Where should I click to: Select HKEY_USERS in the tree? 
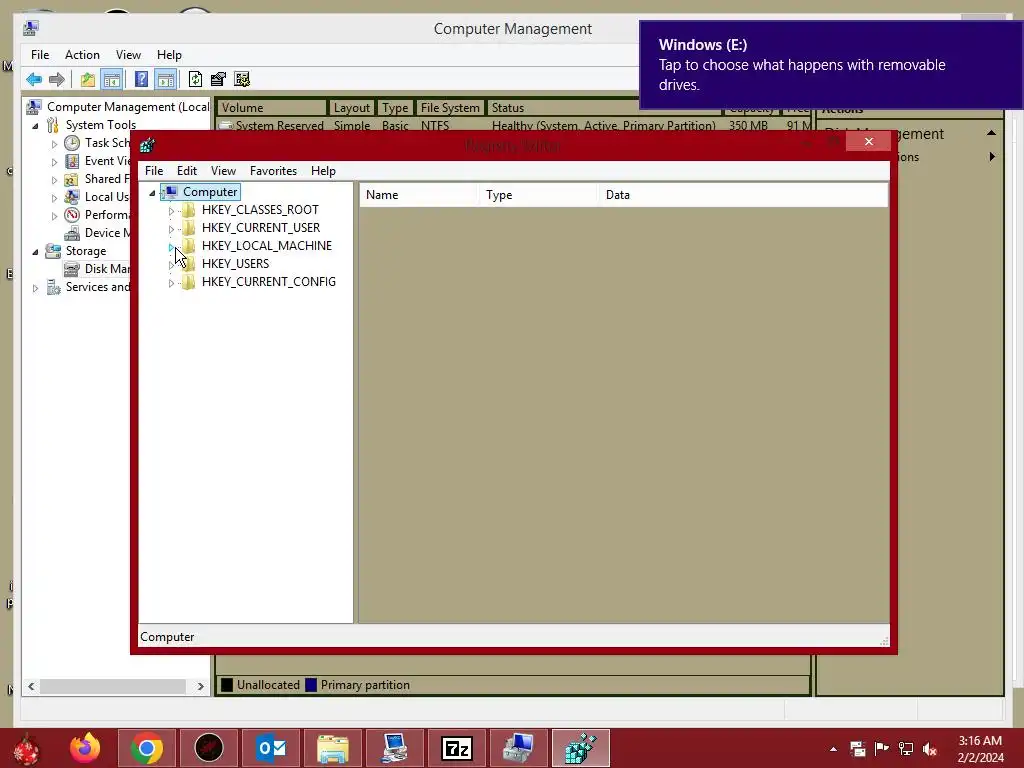(235, 264)
